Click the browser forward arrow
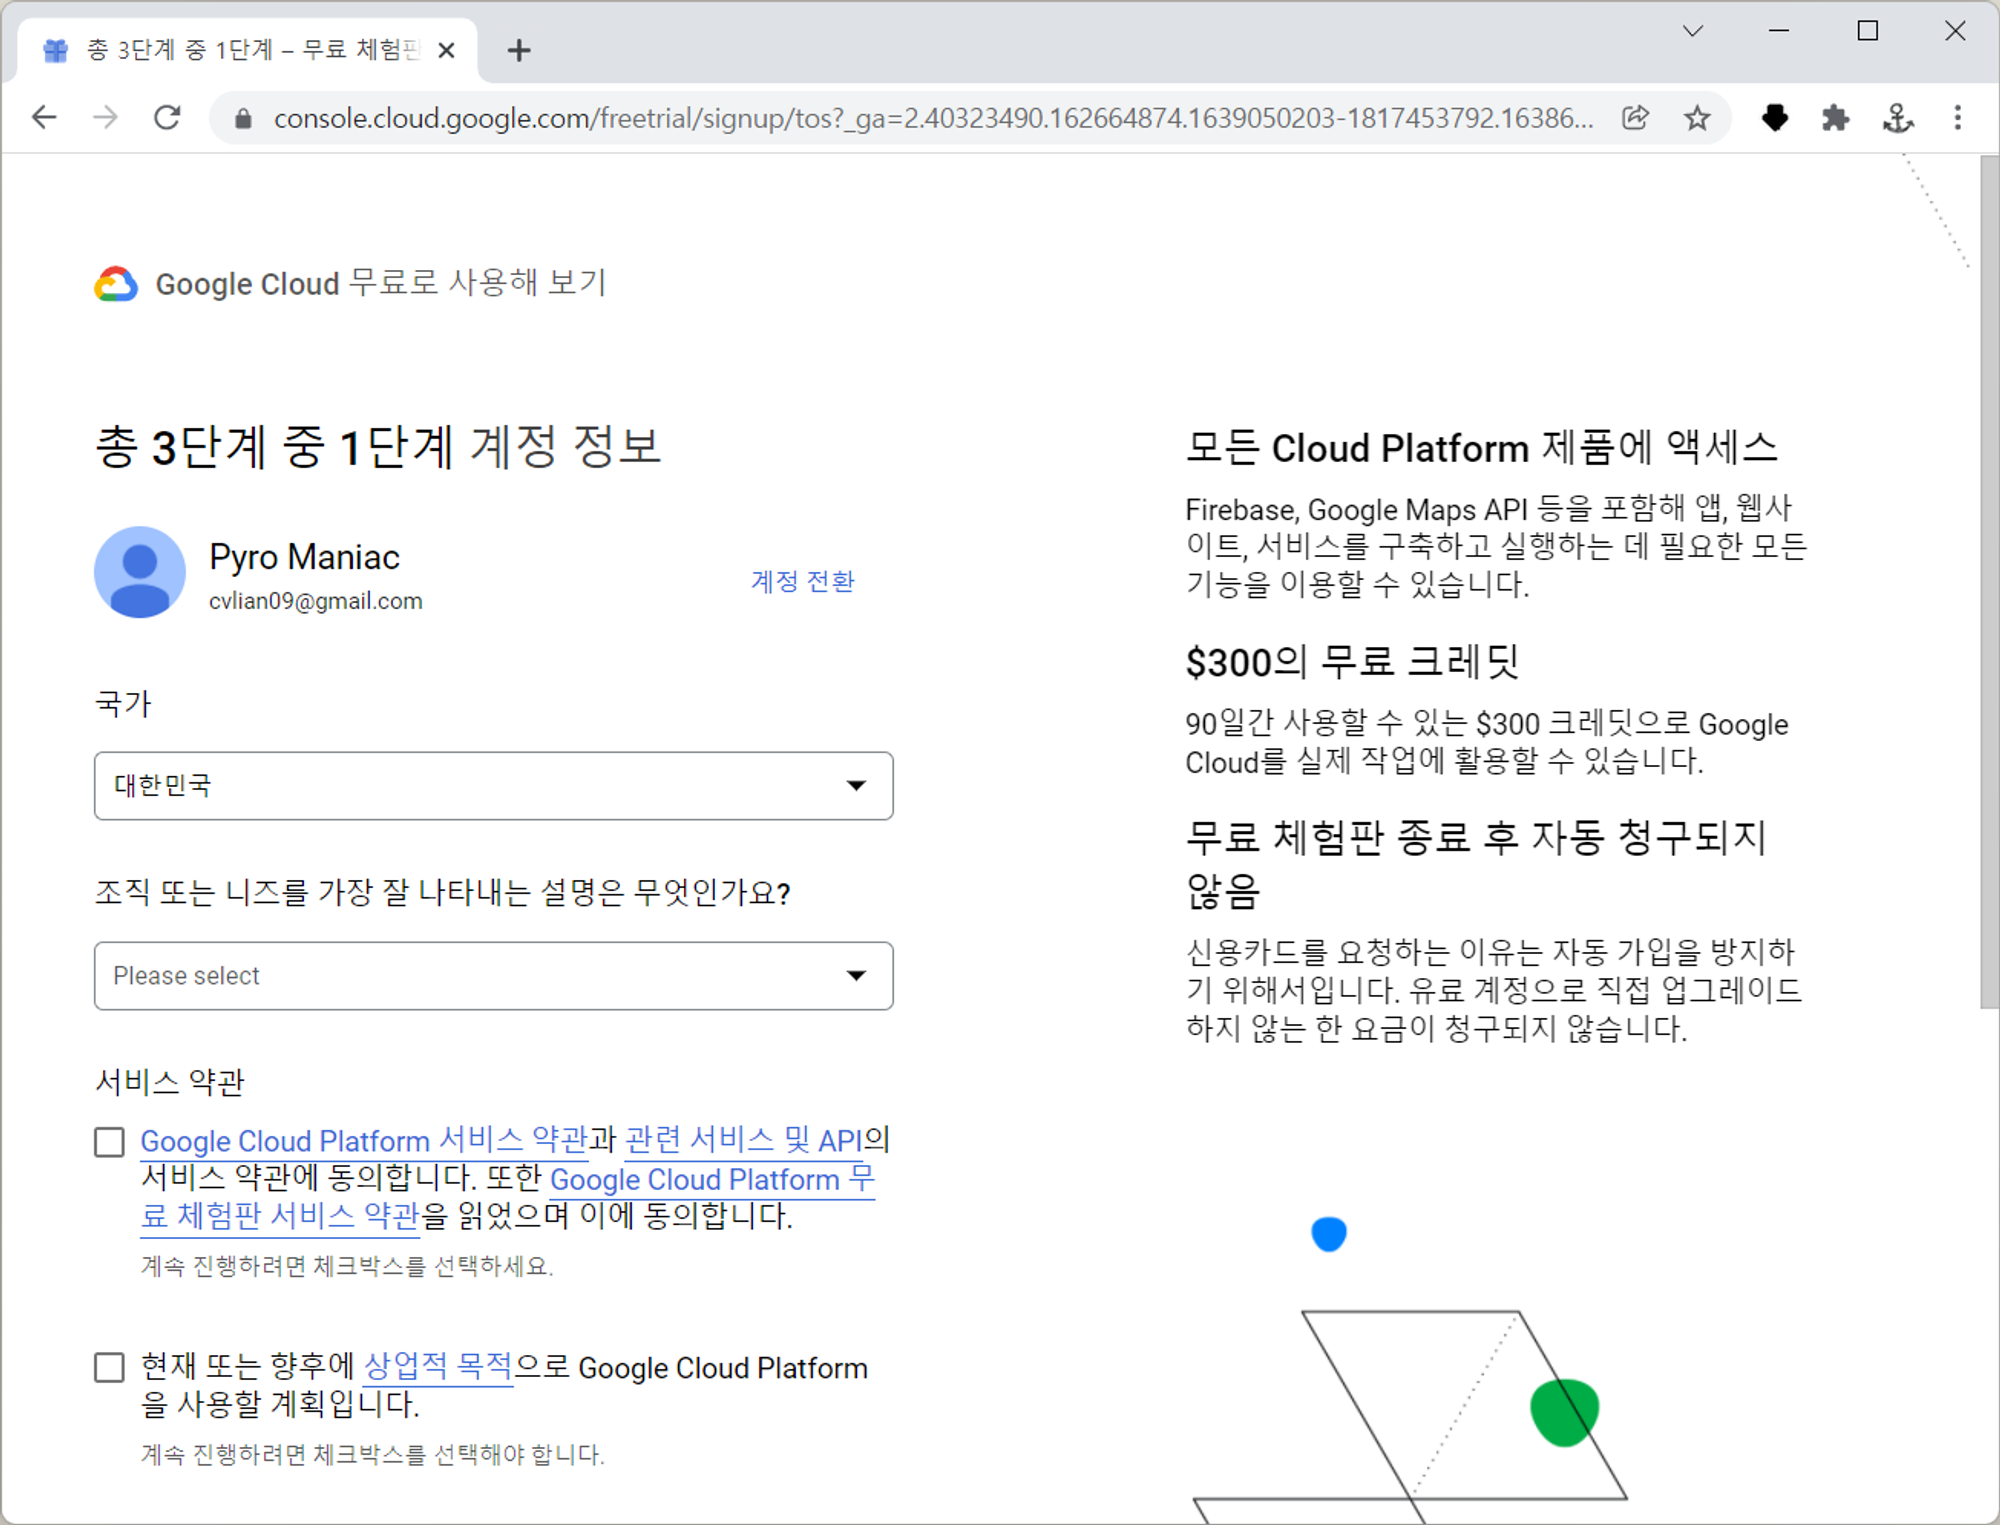2000x1525 pixels. coord(105,118)
